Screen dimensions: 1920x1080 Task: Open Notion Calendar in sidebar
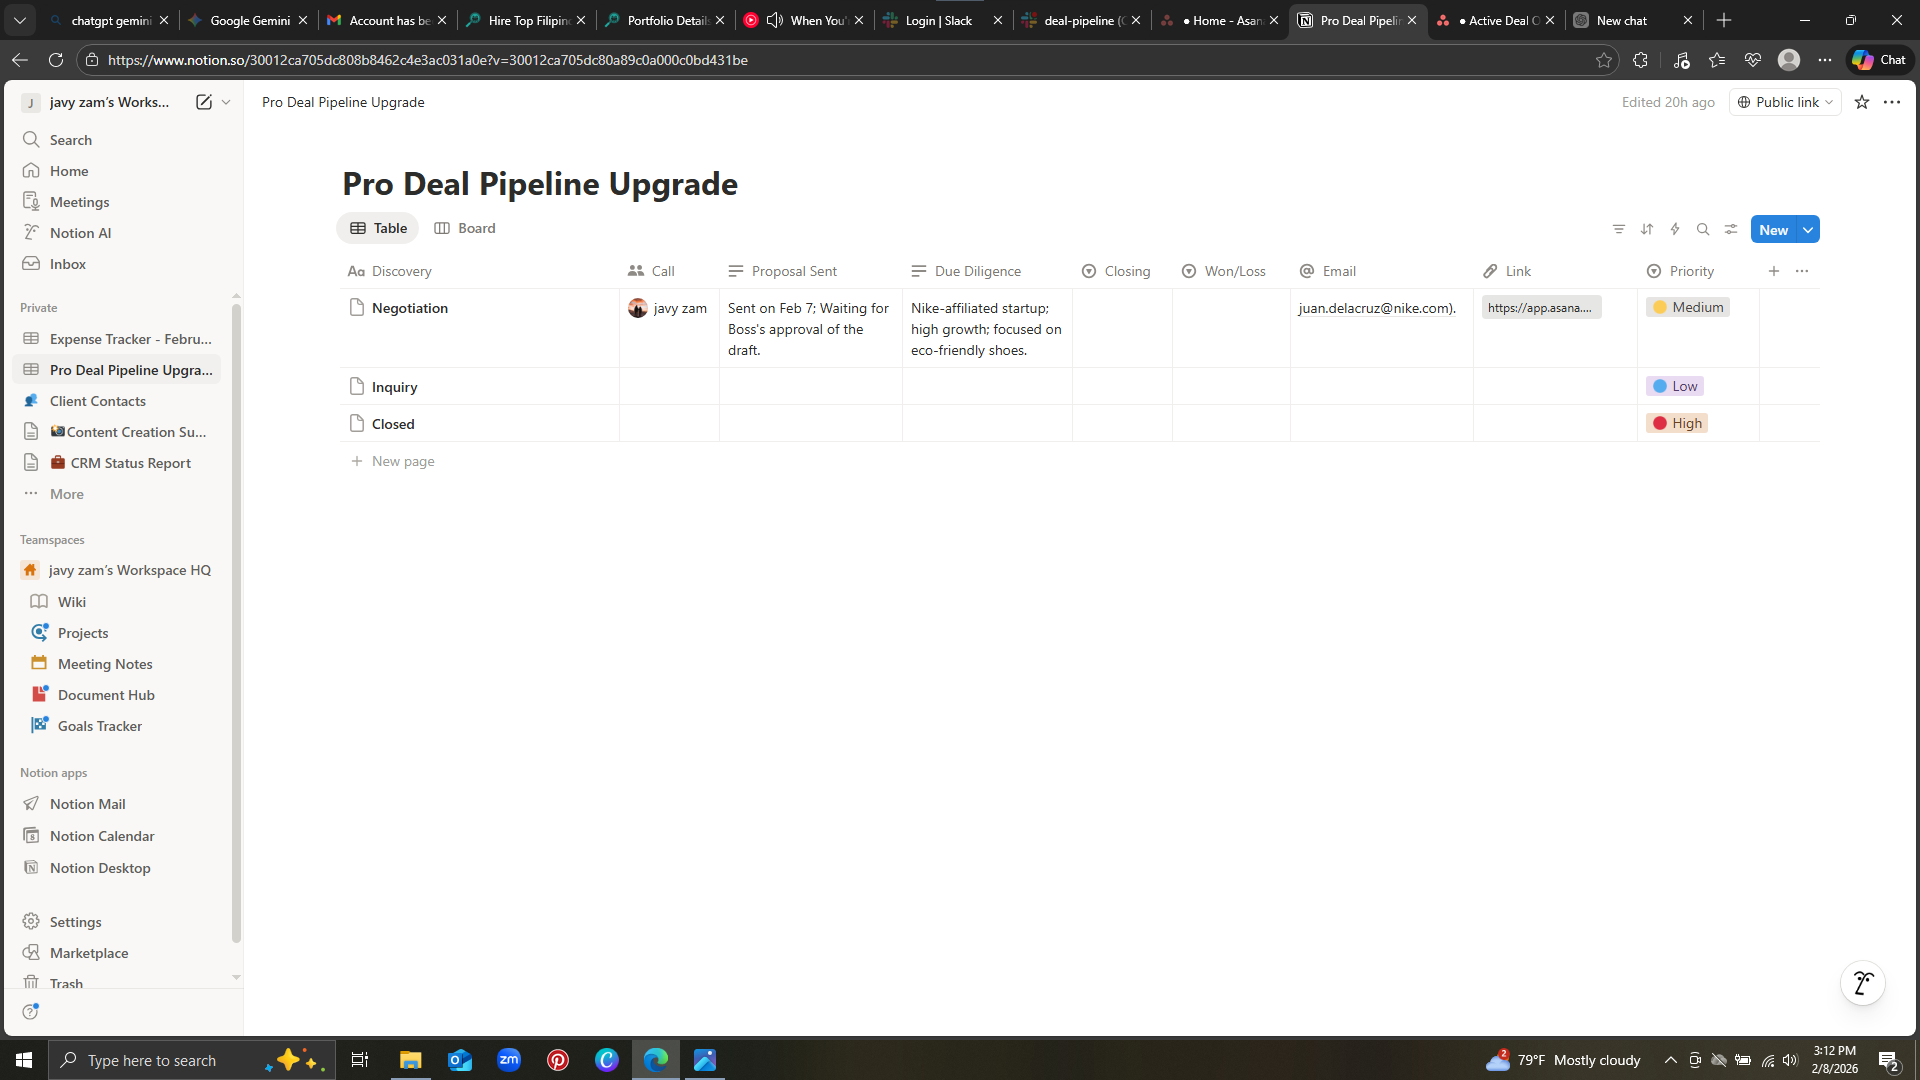pos(102,836)
